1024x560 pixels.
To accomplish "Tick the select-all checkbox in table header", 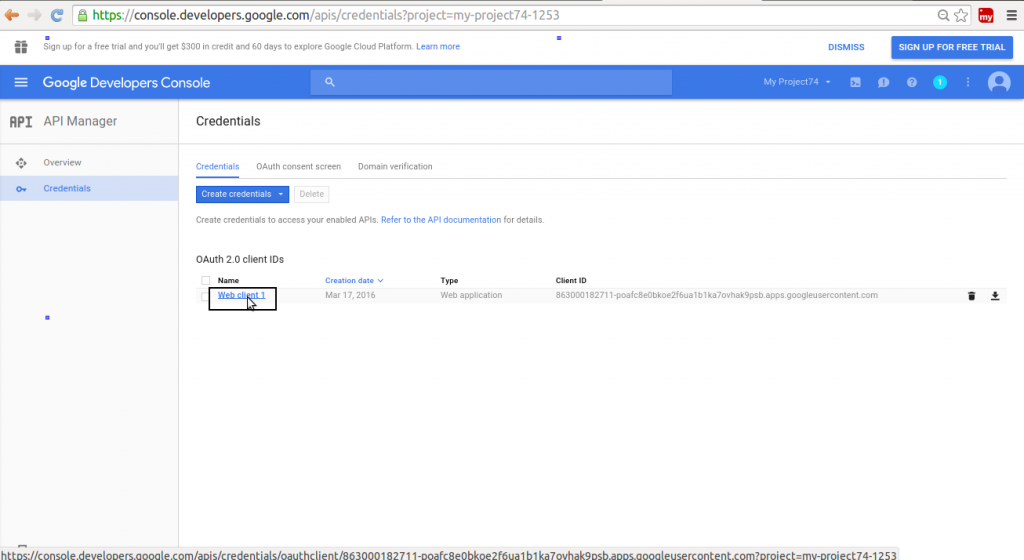I will (x=205, y=281).
